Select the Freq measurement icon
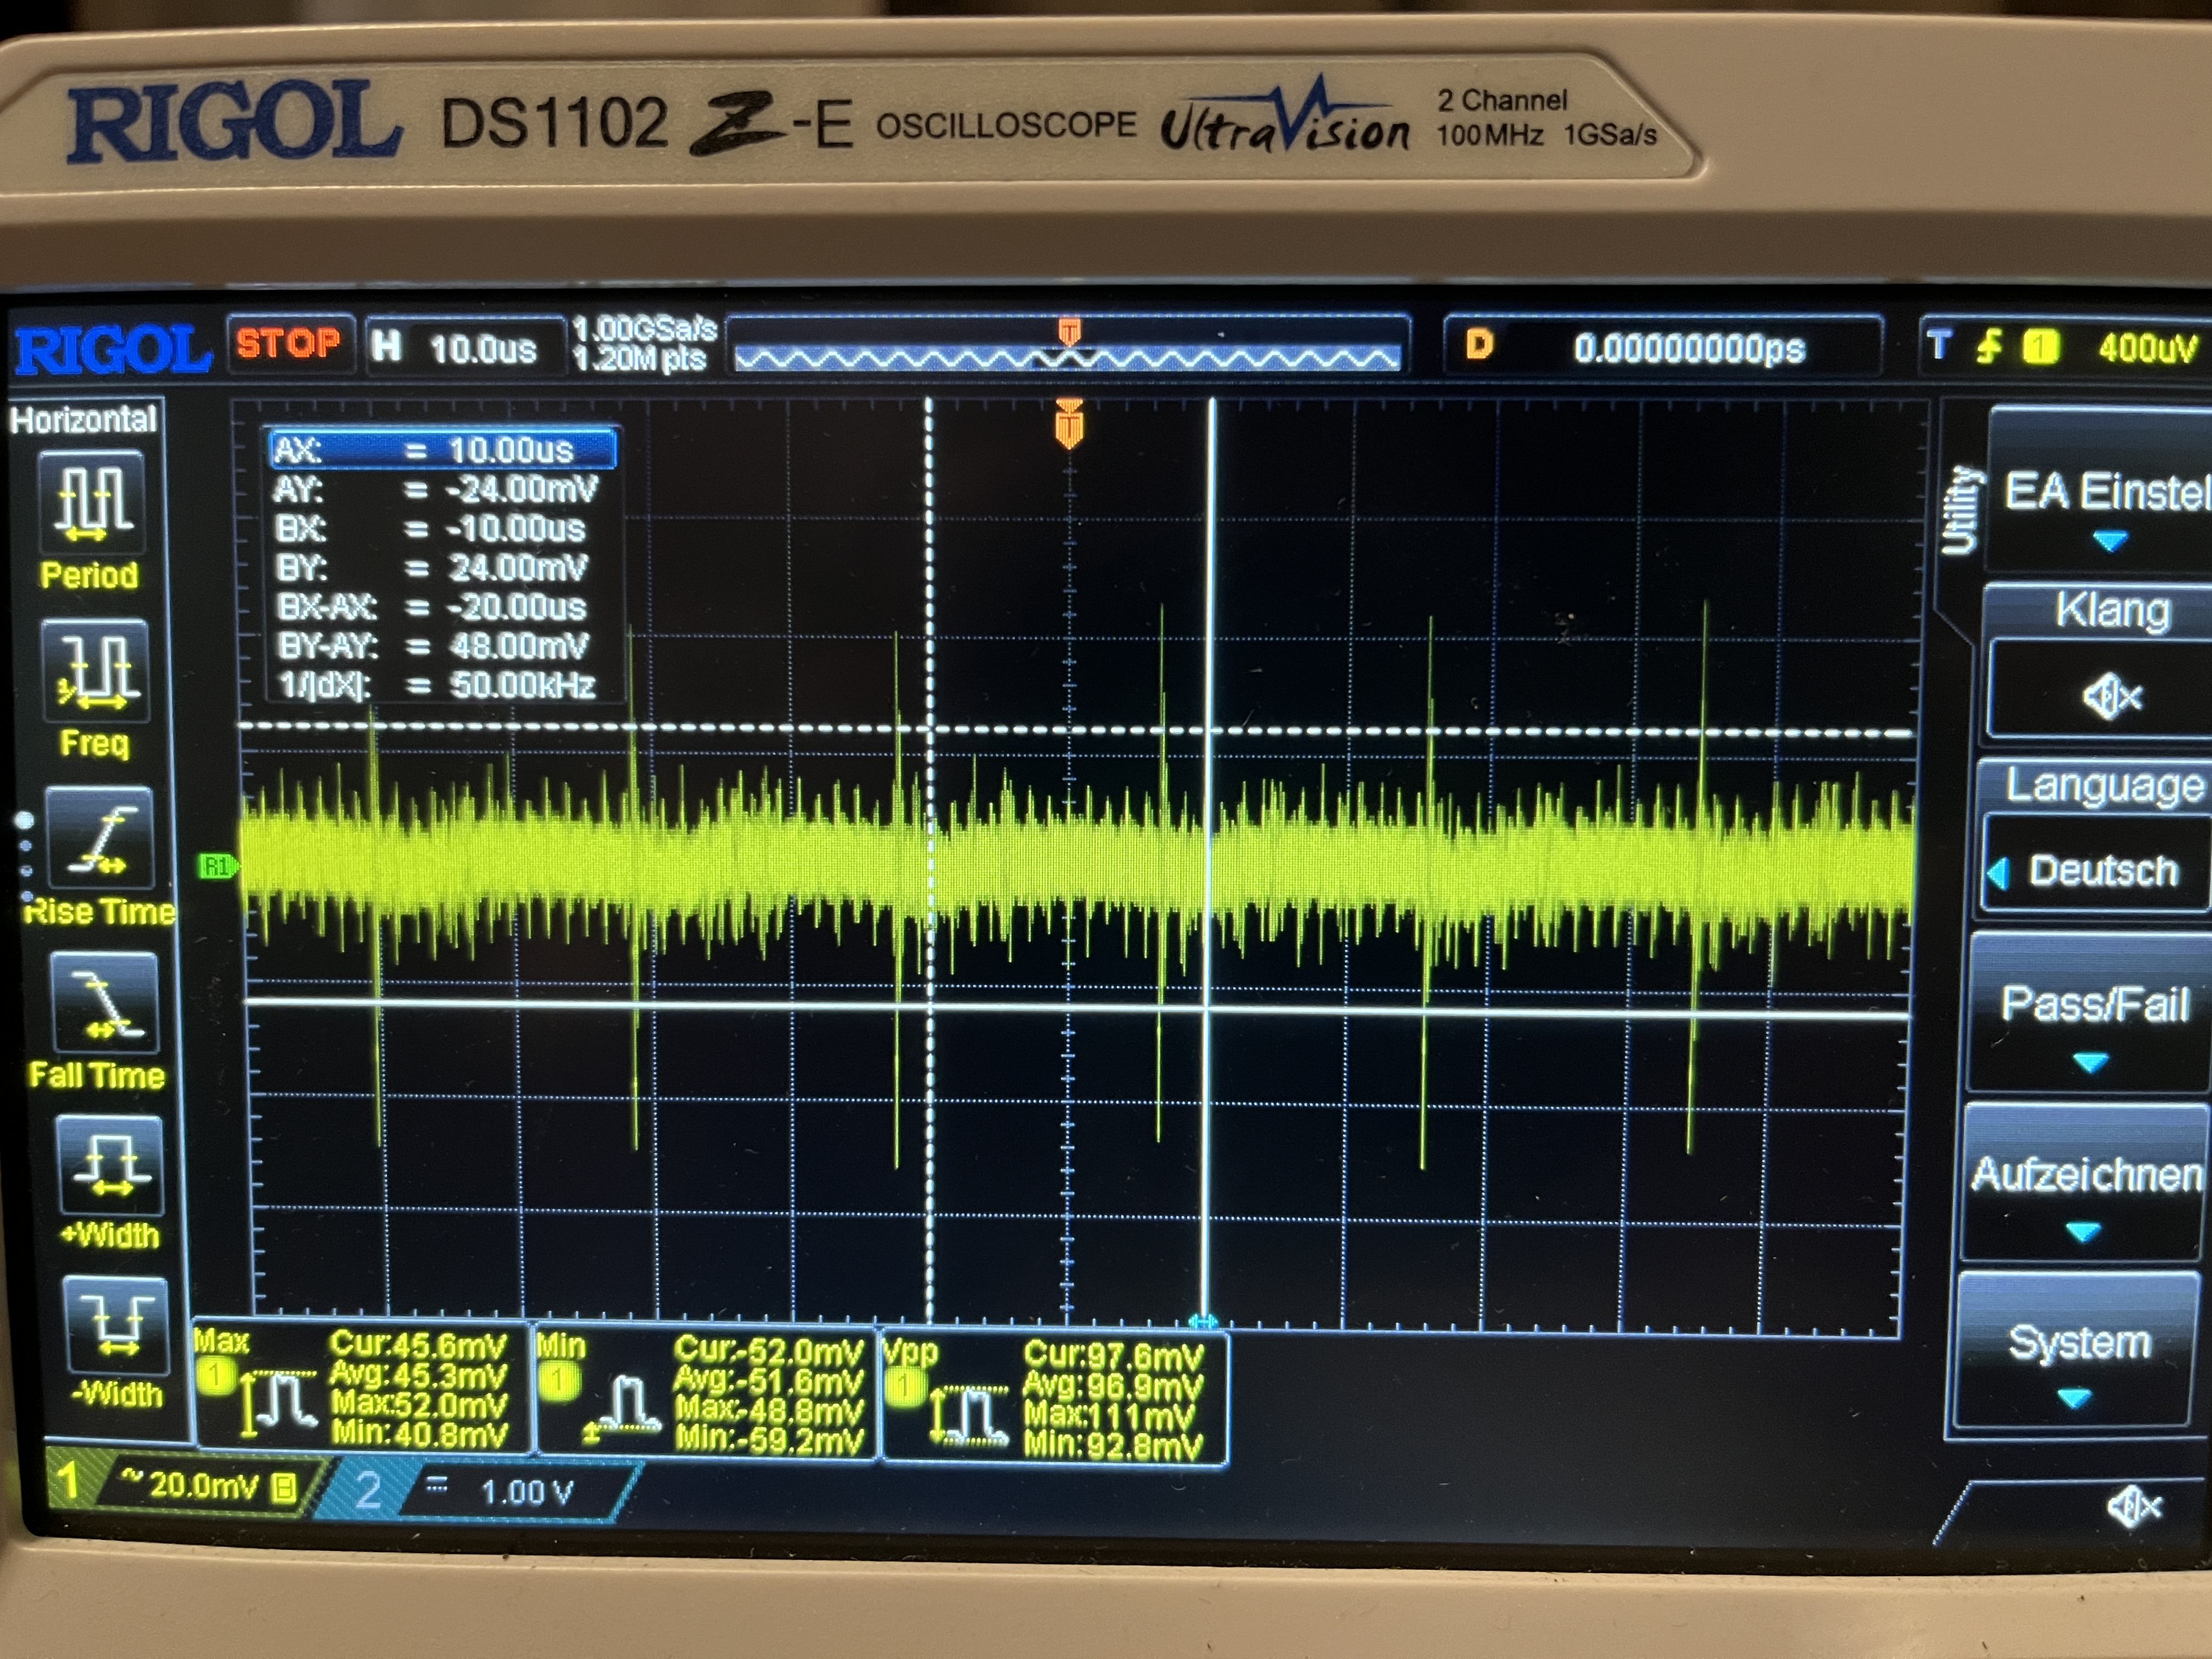Screen dimensions: 2212x1659 pos(96,671)
